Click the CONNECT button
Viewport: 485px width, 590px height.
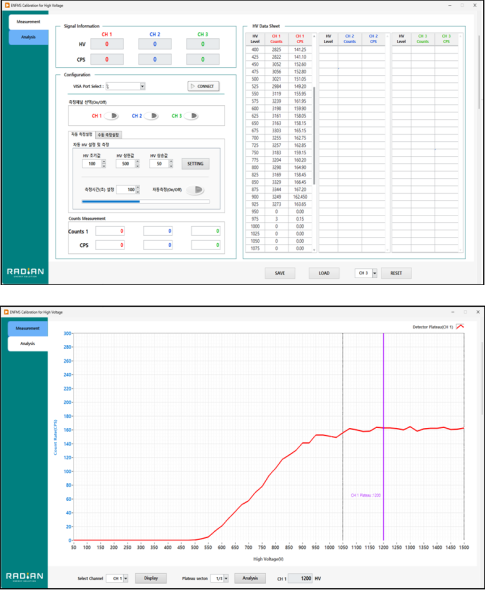coord(204,86)
